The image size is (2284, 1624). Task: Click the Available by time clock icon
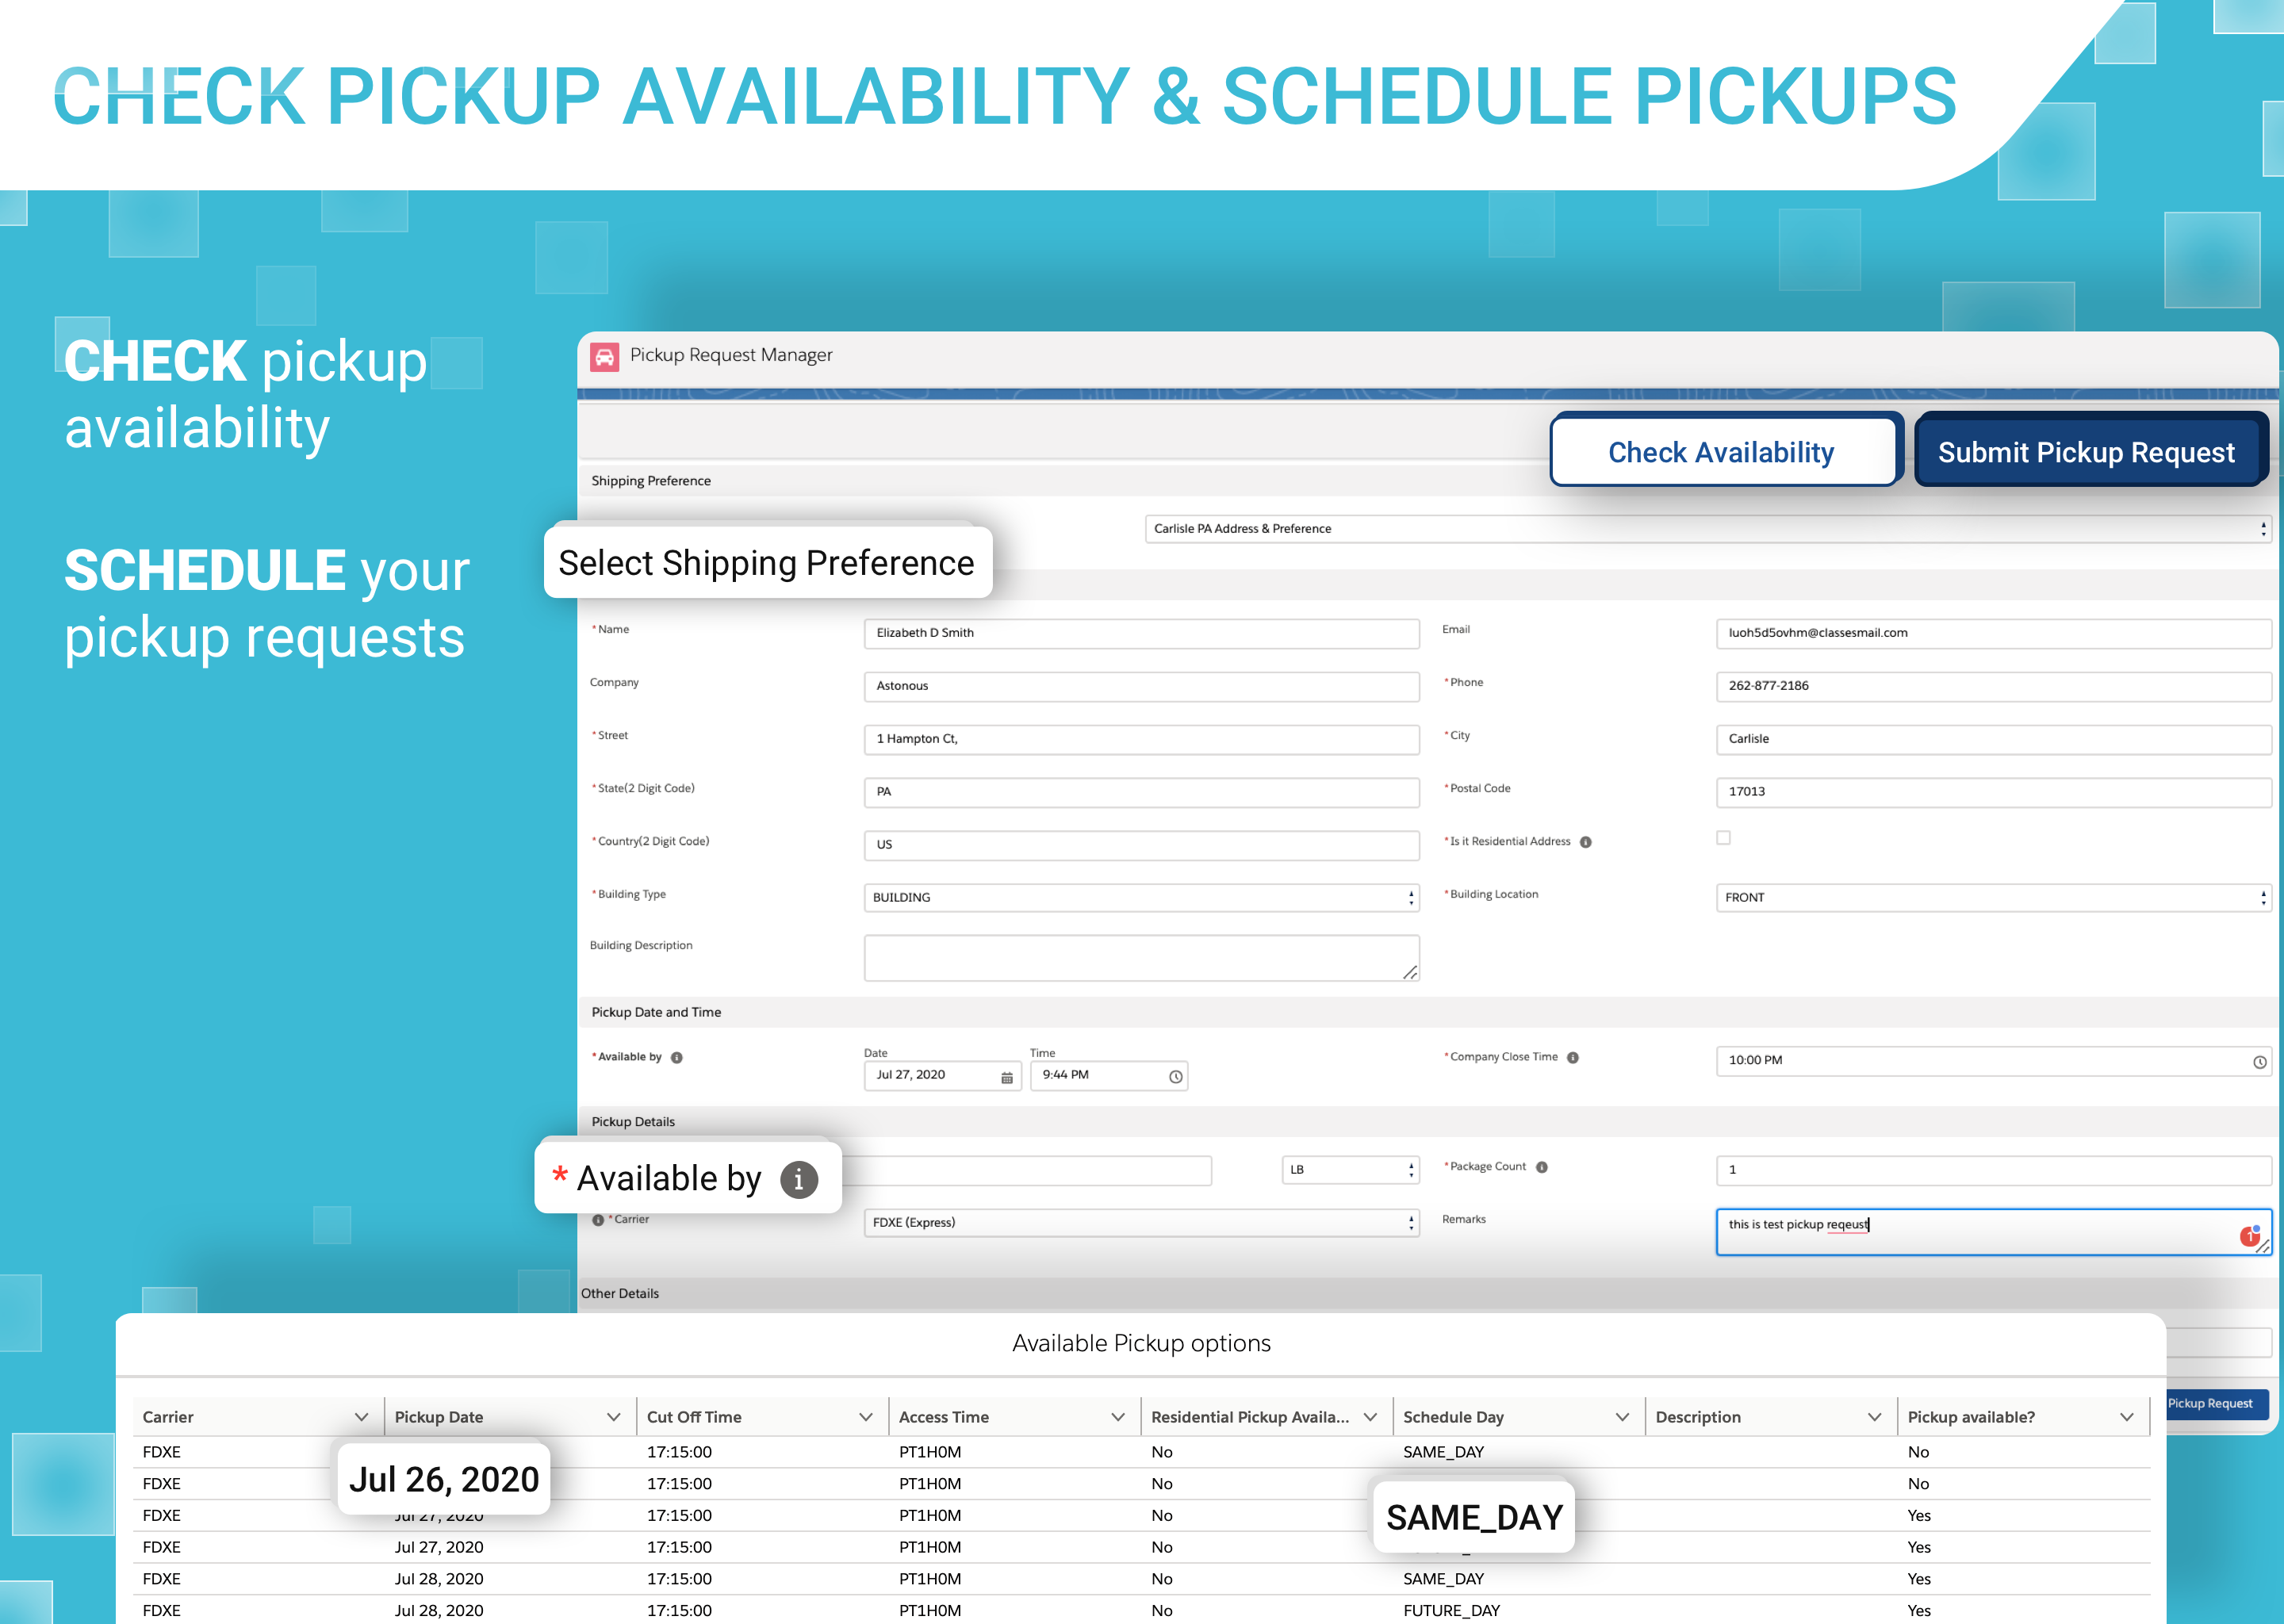(1175, 1077)
